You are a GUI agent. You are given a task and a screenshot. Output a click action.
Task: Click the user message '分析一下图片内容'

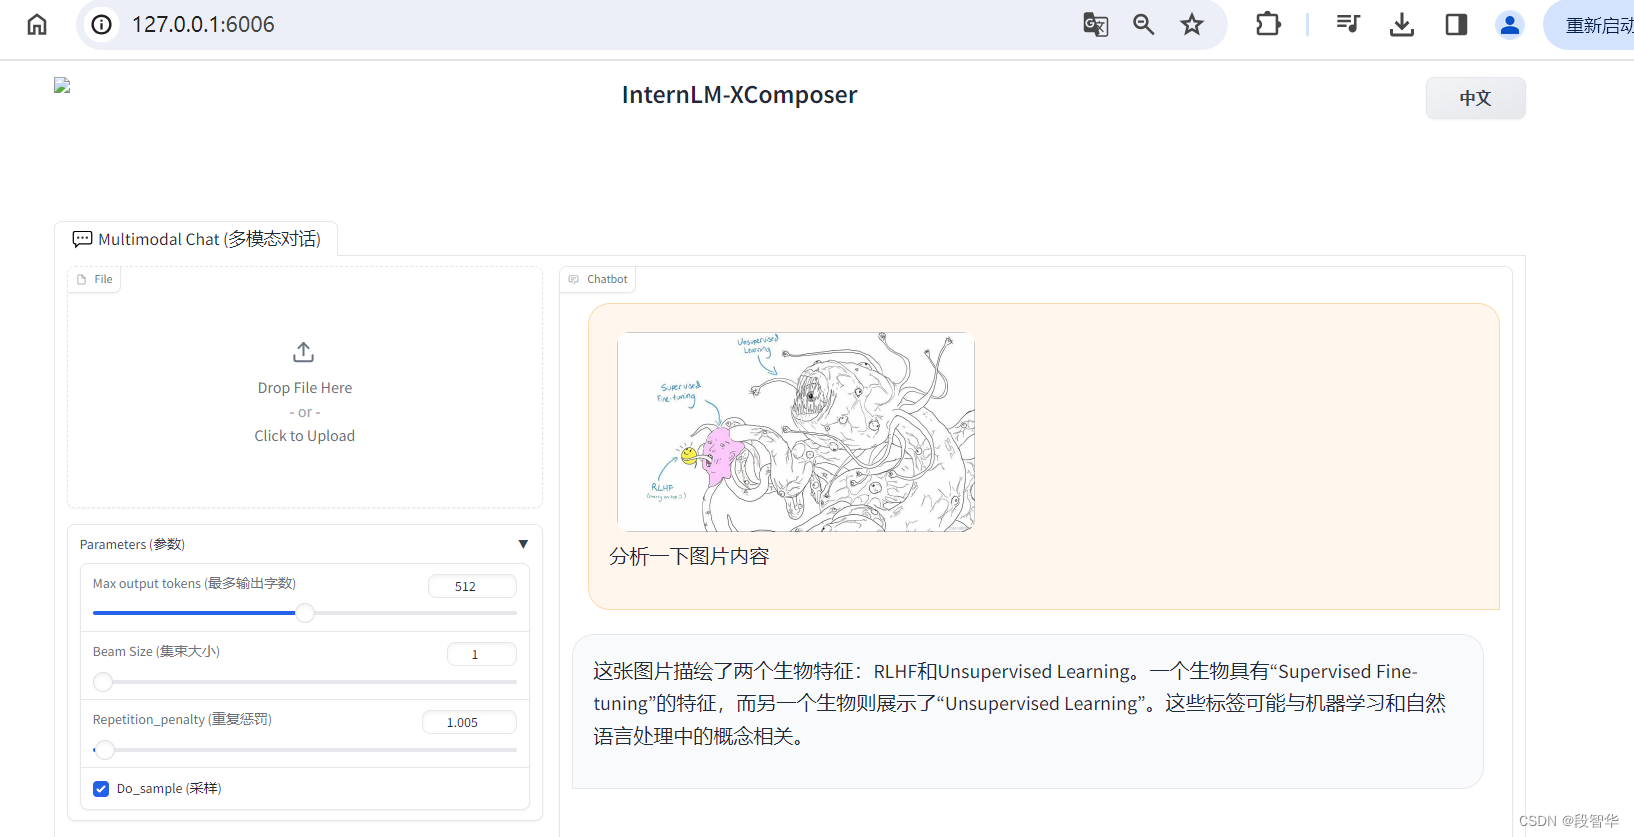tap(689, 556)
